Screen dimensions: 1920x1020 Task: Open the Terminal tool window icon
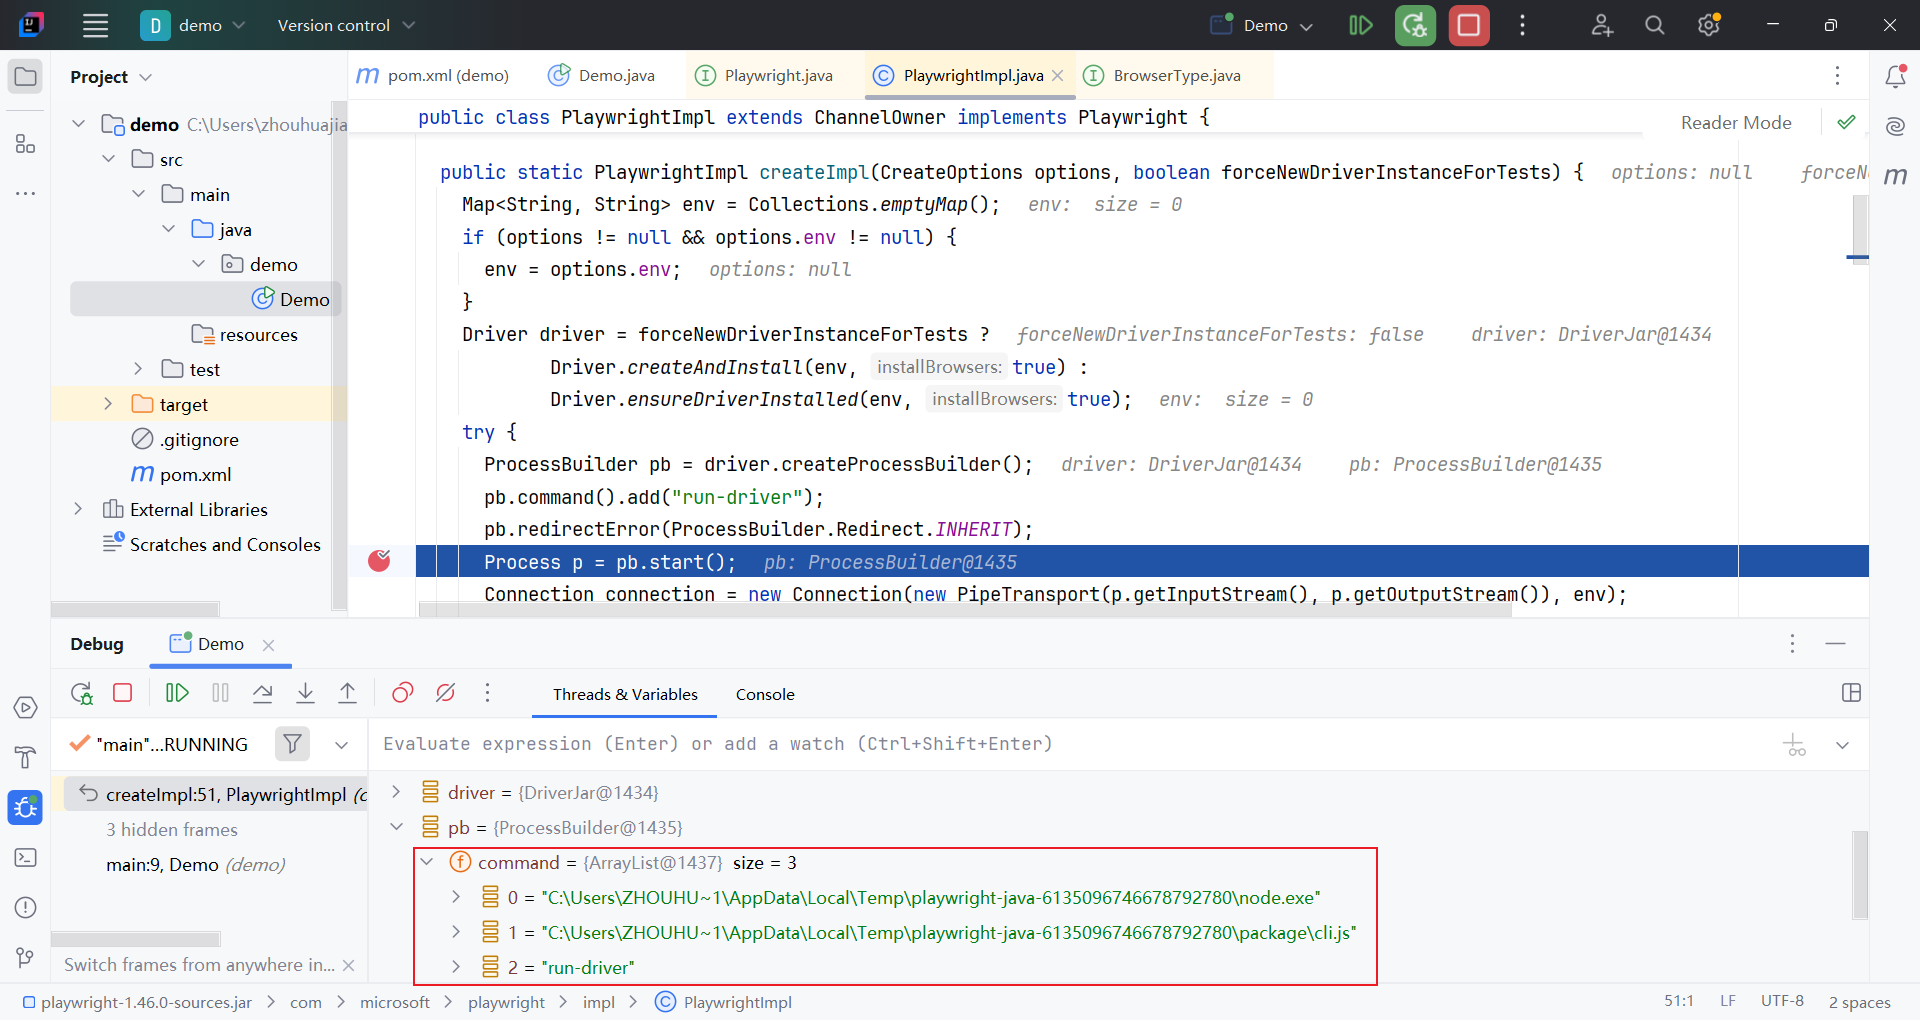[x=26, y=858]
